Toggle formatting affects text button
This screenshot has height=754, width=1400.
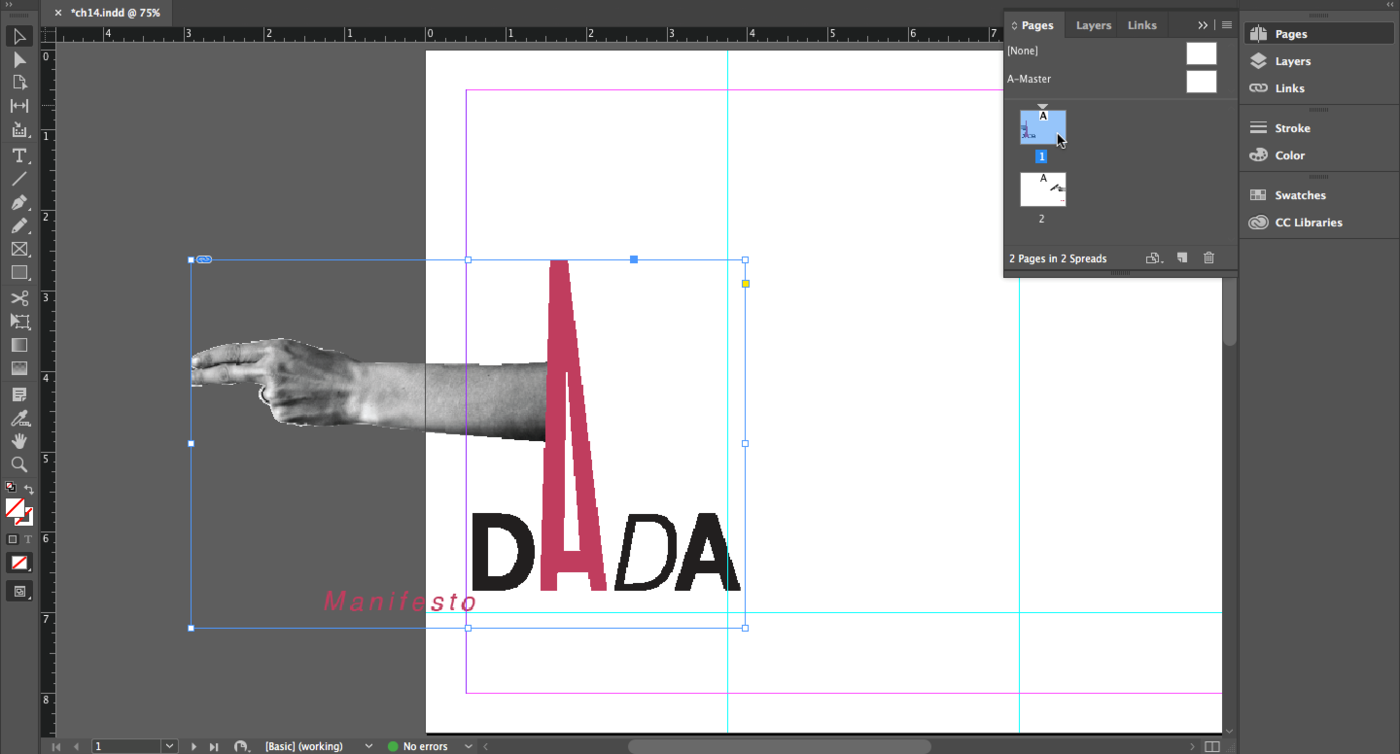tap(28, 539)
